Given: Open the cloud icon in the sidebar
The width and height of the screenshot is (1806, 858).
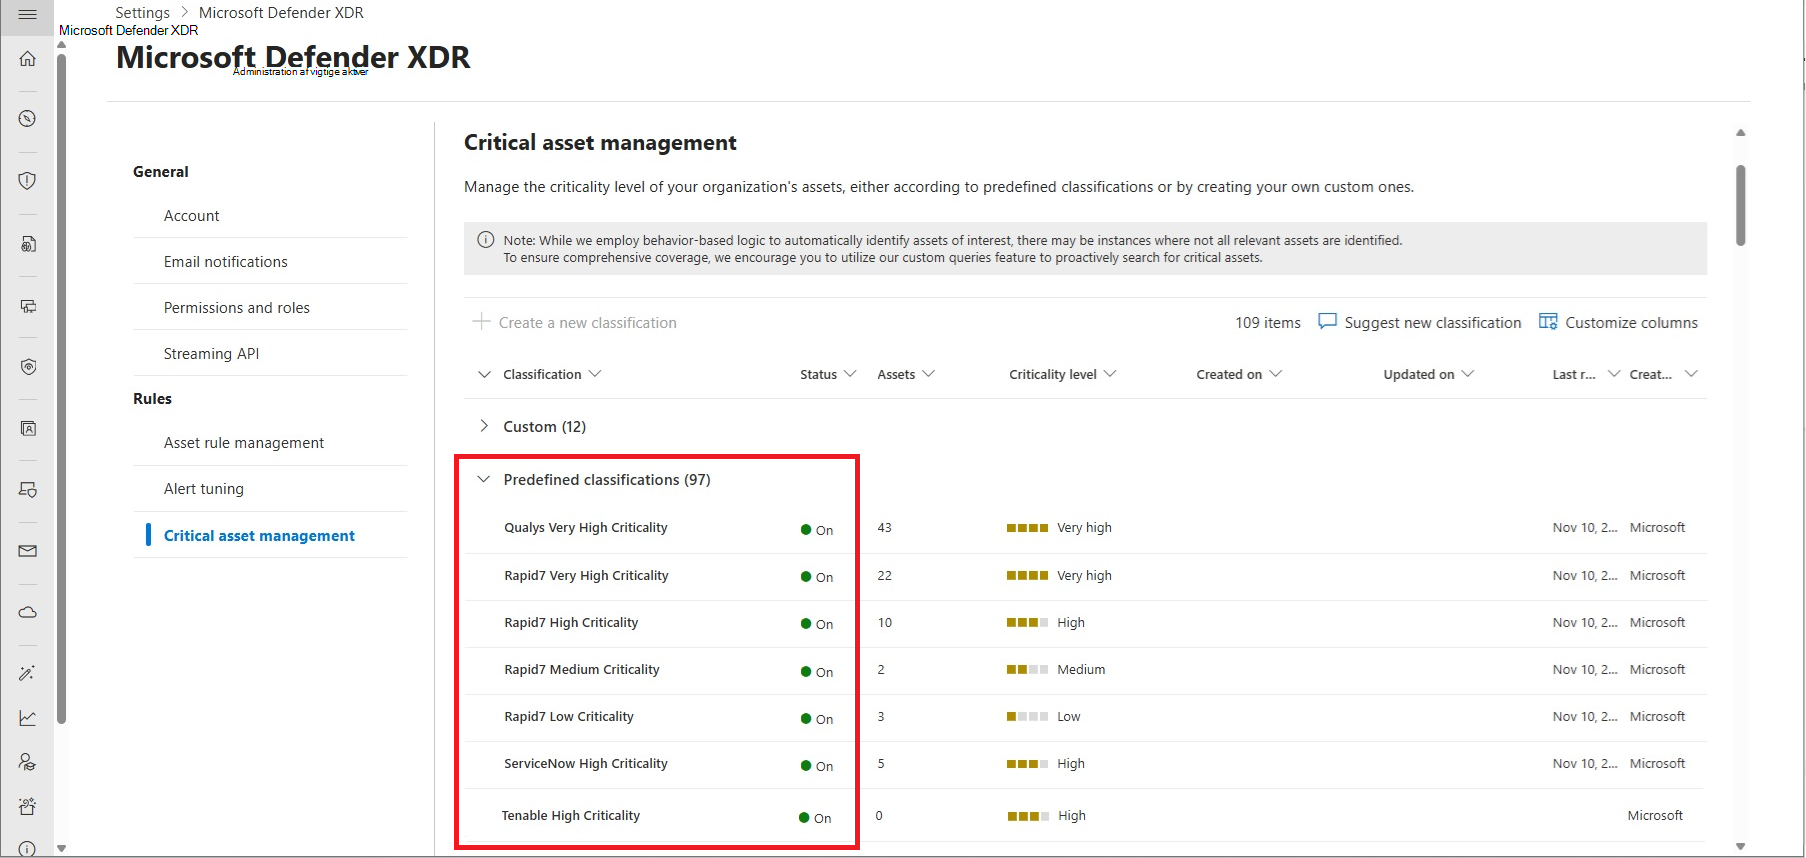Looking at the screenshot, I should [x=27, y=612].
